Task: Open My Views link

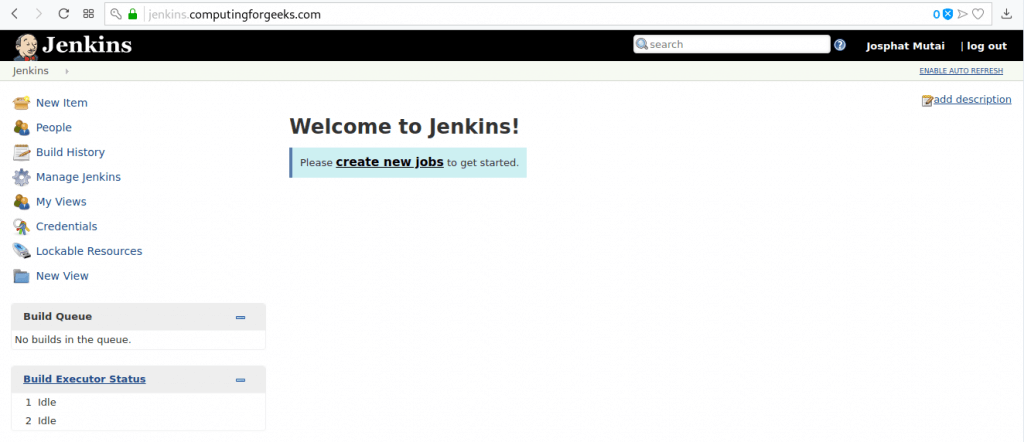Action: point(61,202)
